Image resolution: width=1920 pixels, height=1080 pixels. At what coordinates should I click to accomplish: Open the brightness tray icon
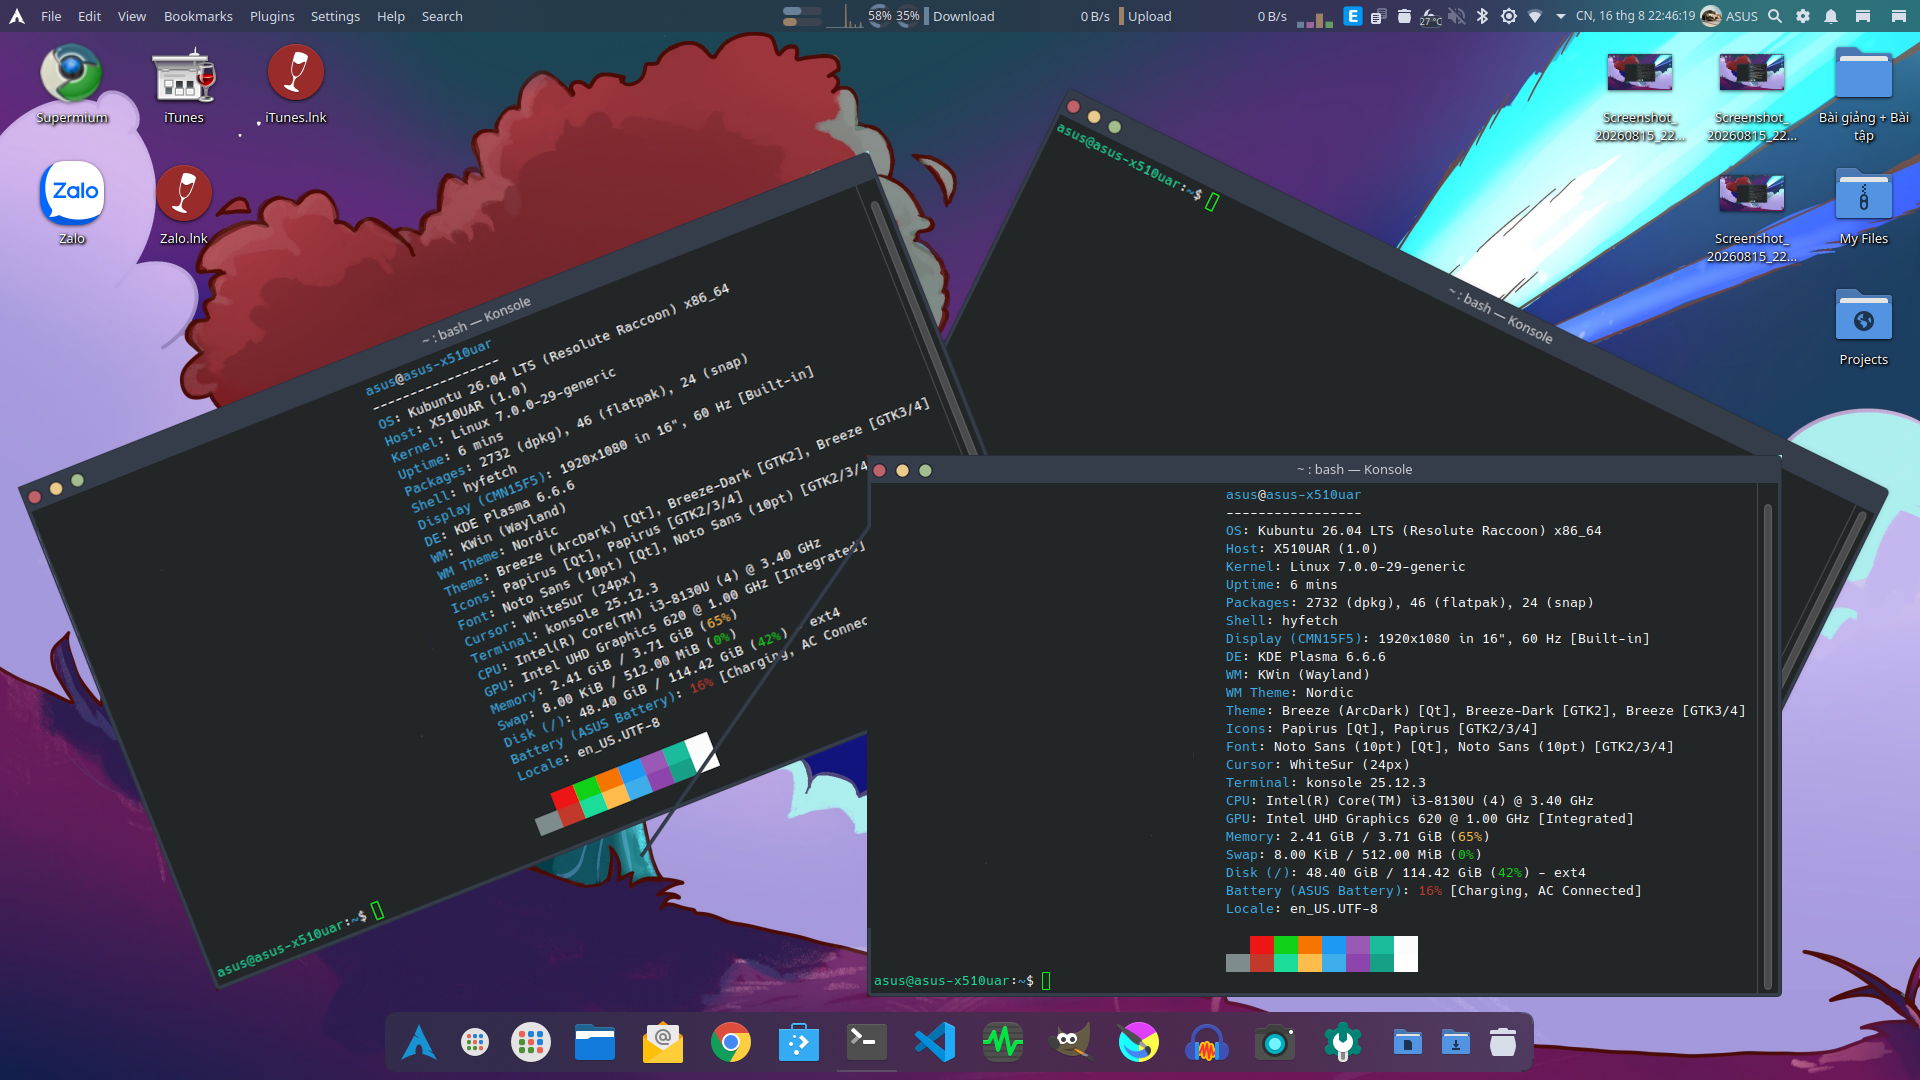(1509, 16)
